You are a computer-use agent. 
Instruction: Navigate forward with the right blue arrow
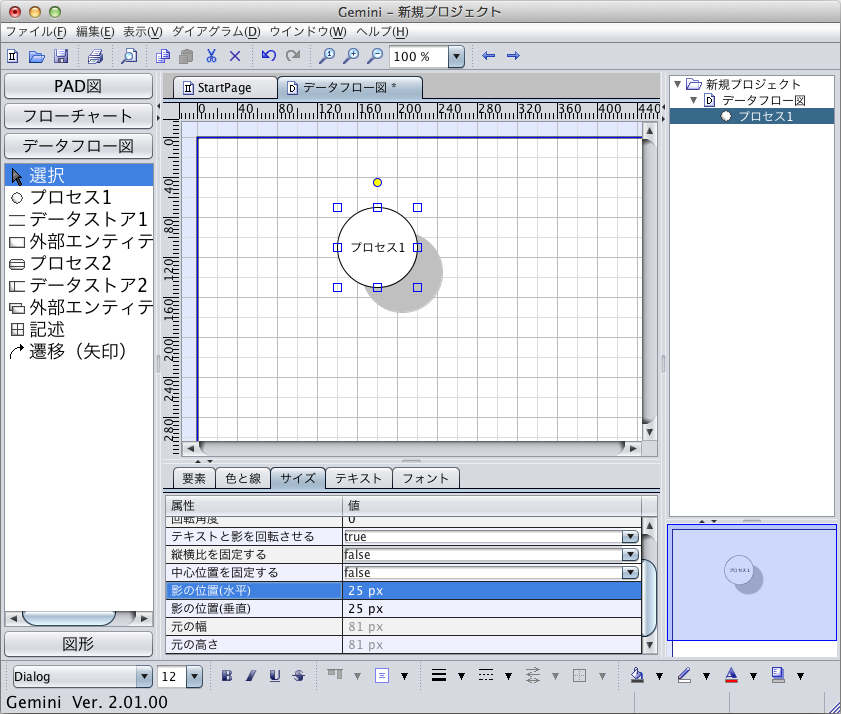coord(513,56)
